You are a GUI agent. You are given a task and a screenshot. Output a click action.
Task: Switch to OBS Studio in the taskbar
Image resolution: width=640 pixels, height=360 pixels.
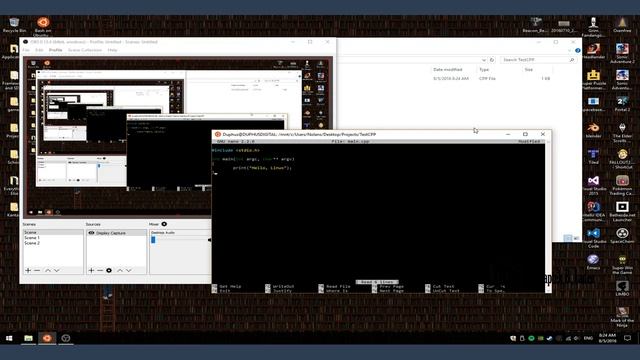click(65, 338)
